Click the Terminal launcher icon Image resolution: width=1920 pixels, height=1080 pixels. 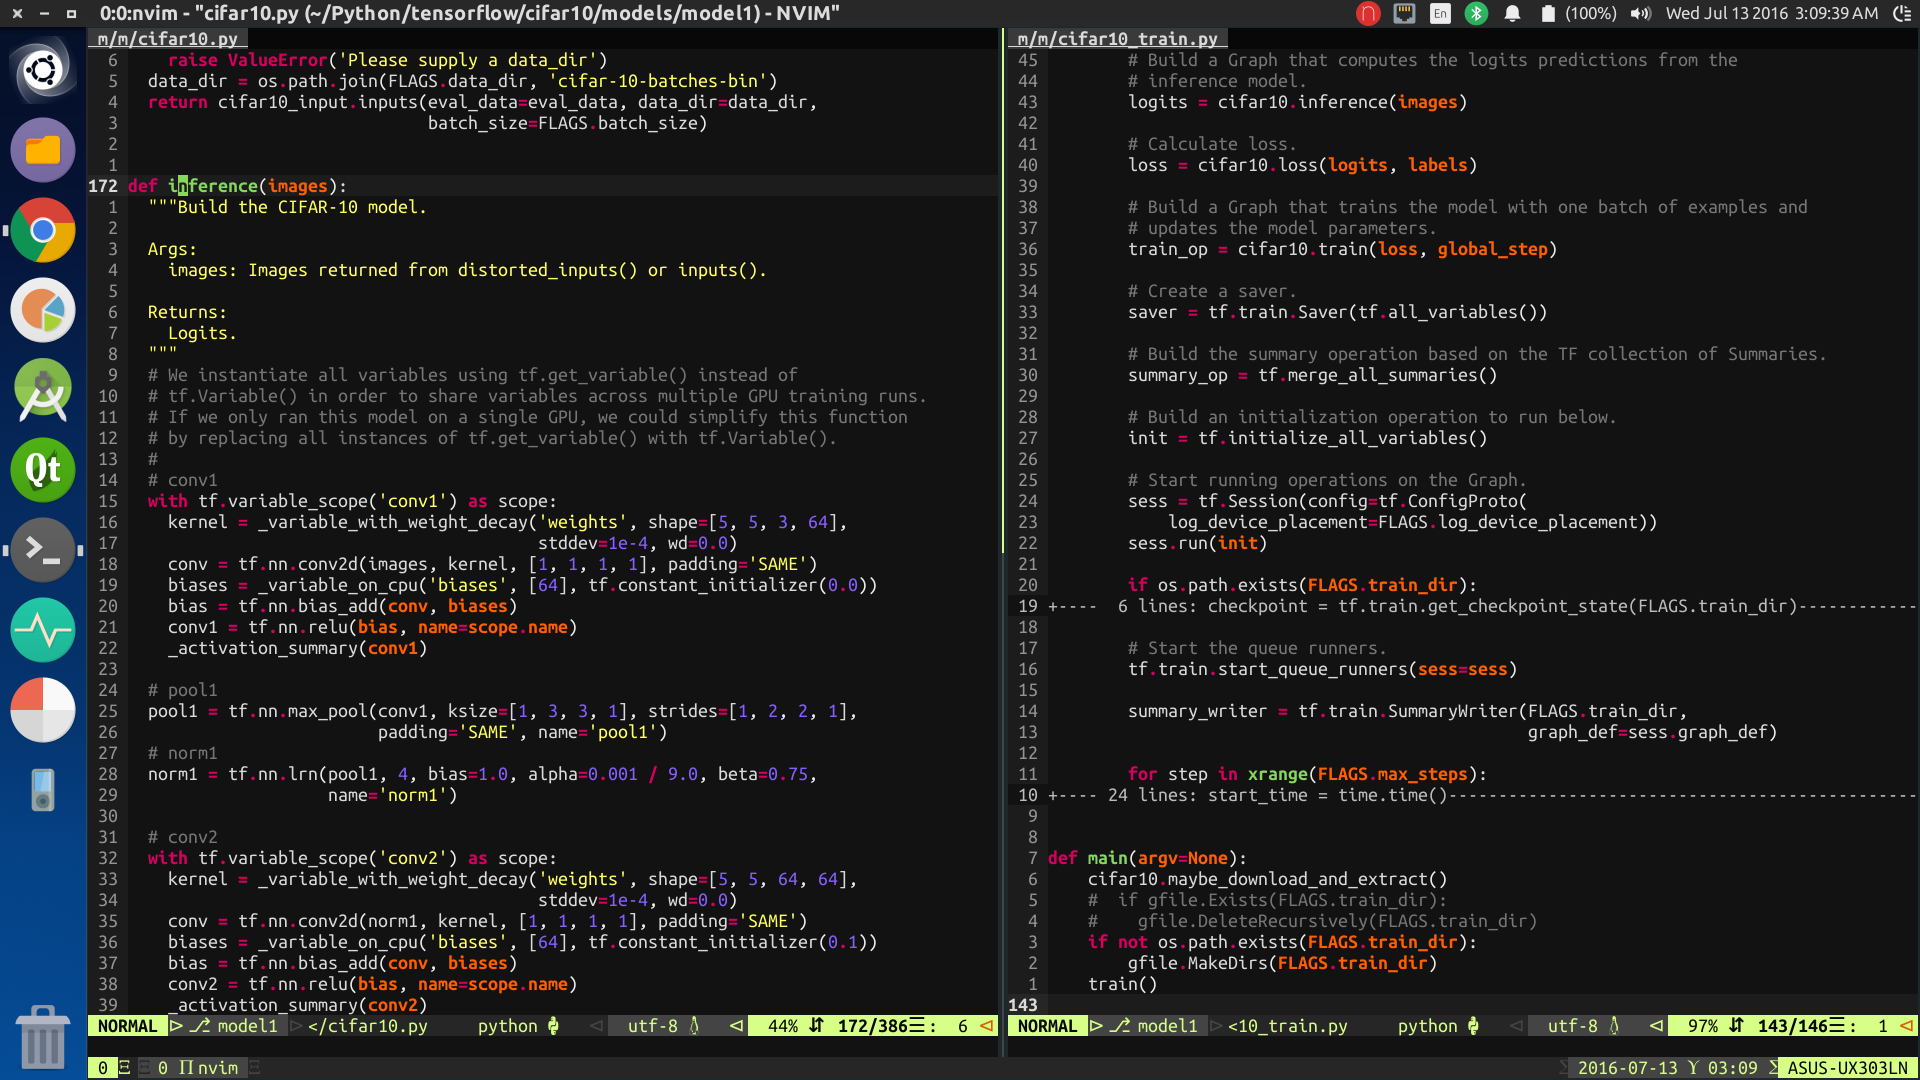(x=43, y=550)
